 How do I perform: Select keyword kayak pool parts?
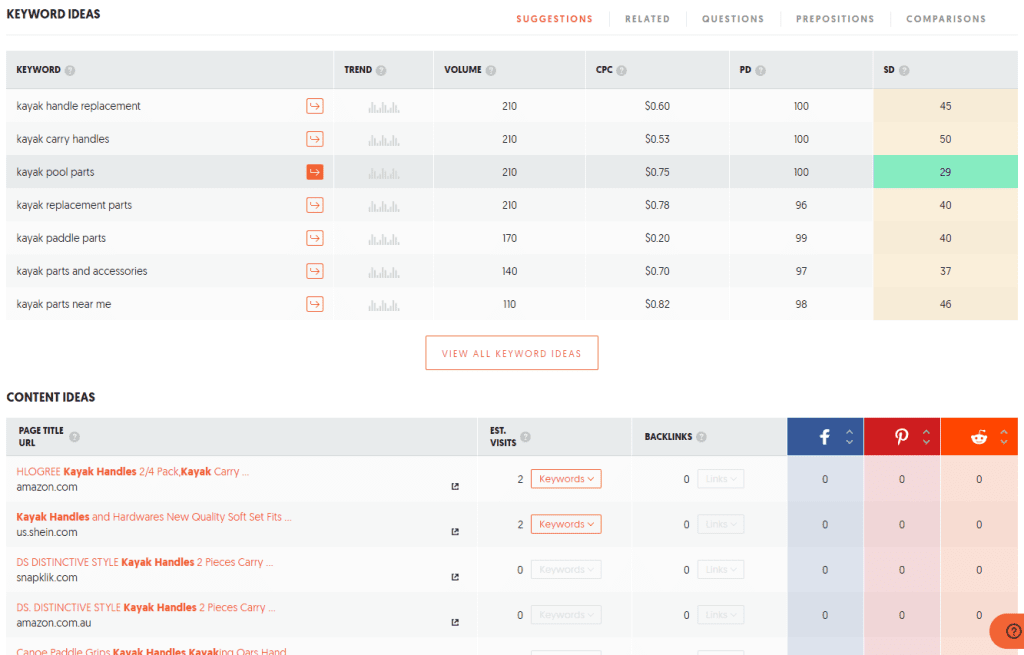tap(56, 172)
